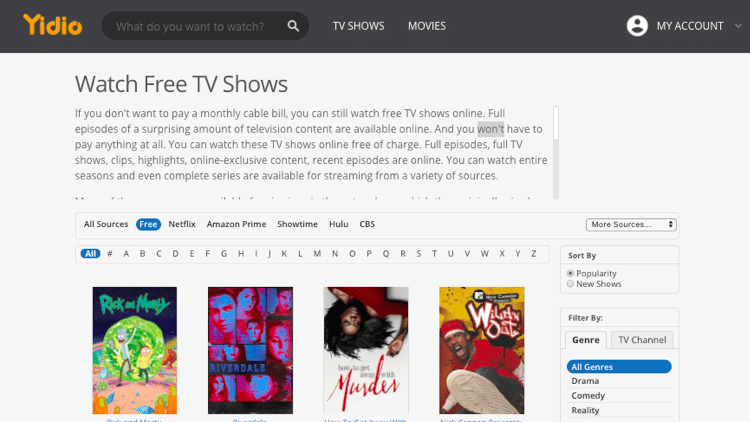This screenshot has height=422, width=750.
Task: Open How to Get Away with Murder poster
Action: point(366,350)
